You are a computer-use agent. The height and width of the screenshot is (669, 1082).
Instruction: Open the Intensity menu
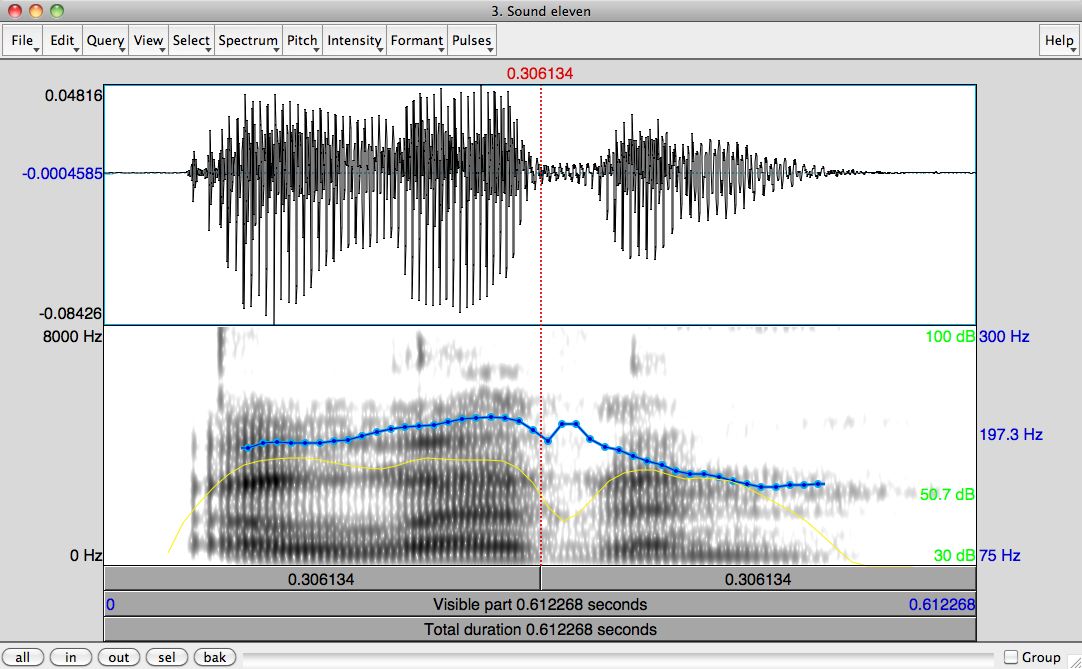click(355, 41)
